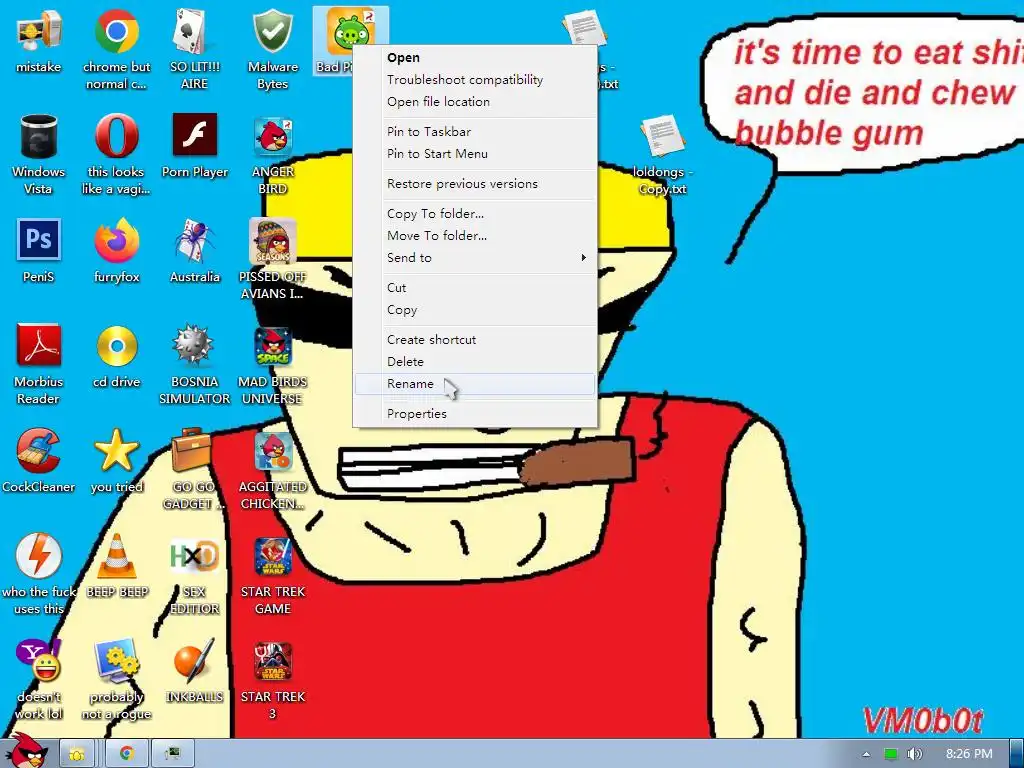Select the Morbius Reader icon

[39, 364]
